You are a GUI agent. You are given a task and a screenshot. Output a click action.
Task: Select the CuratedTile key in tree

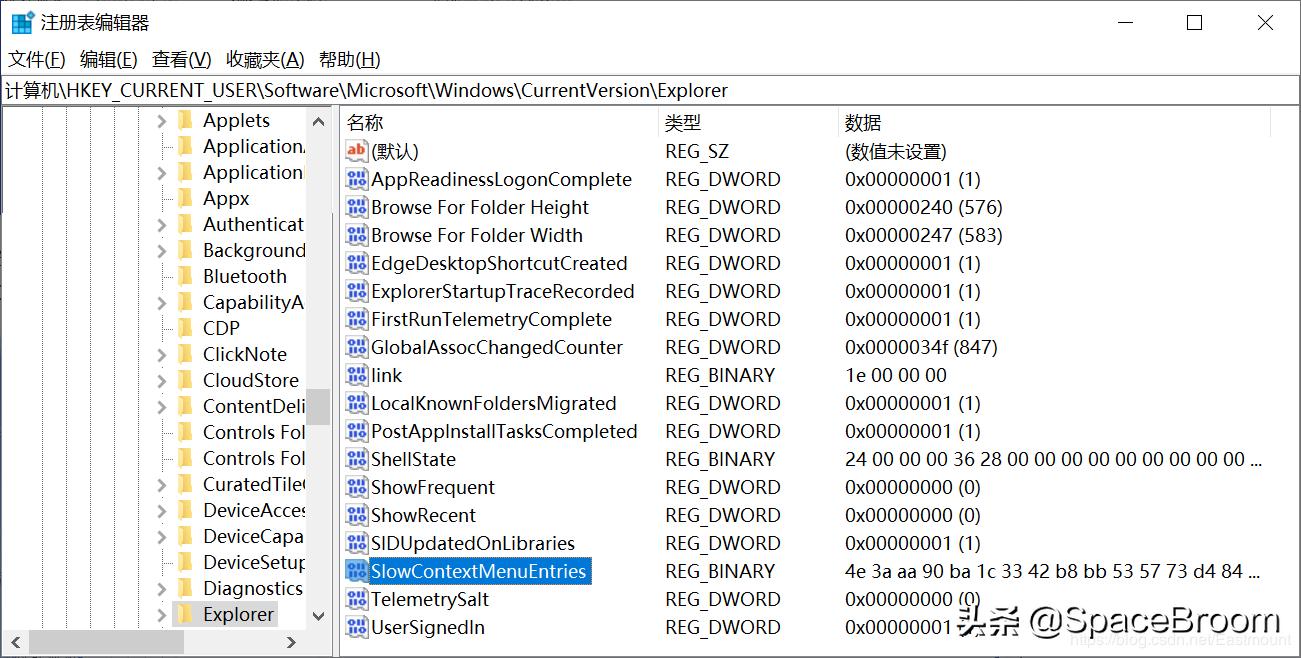pos(254,484)
